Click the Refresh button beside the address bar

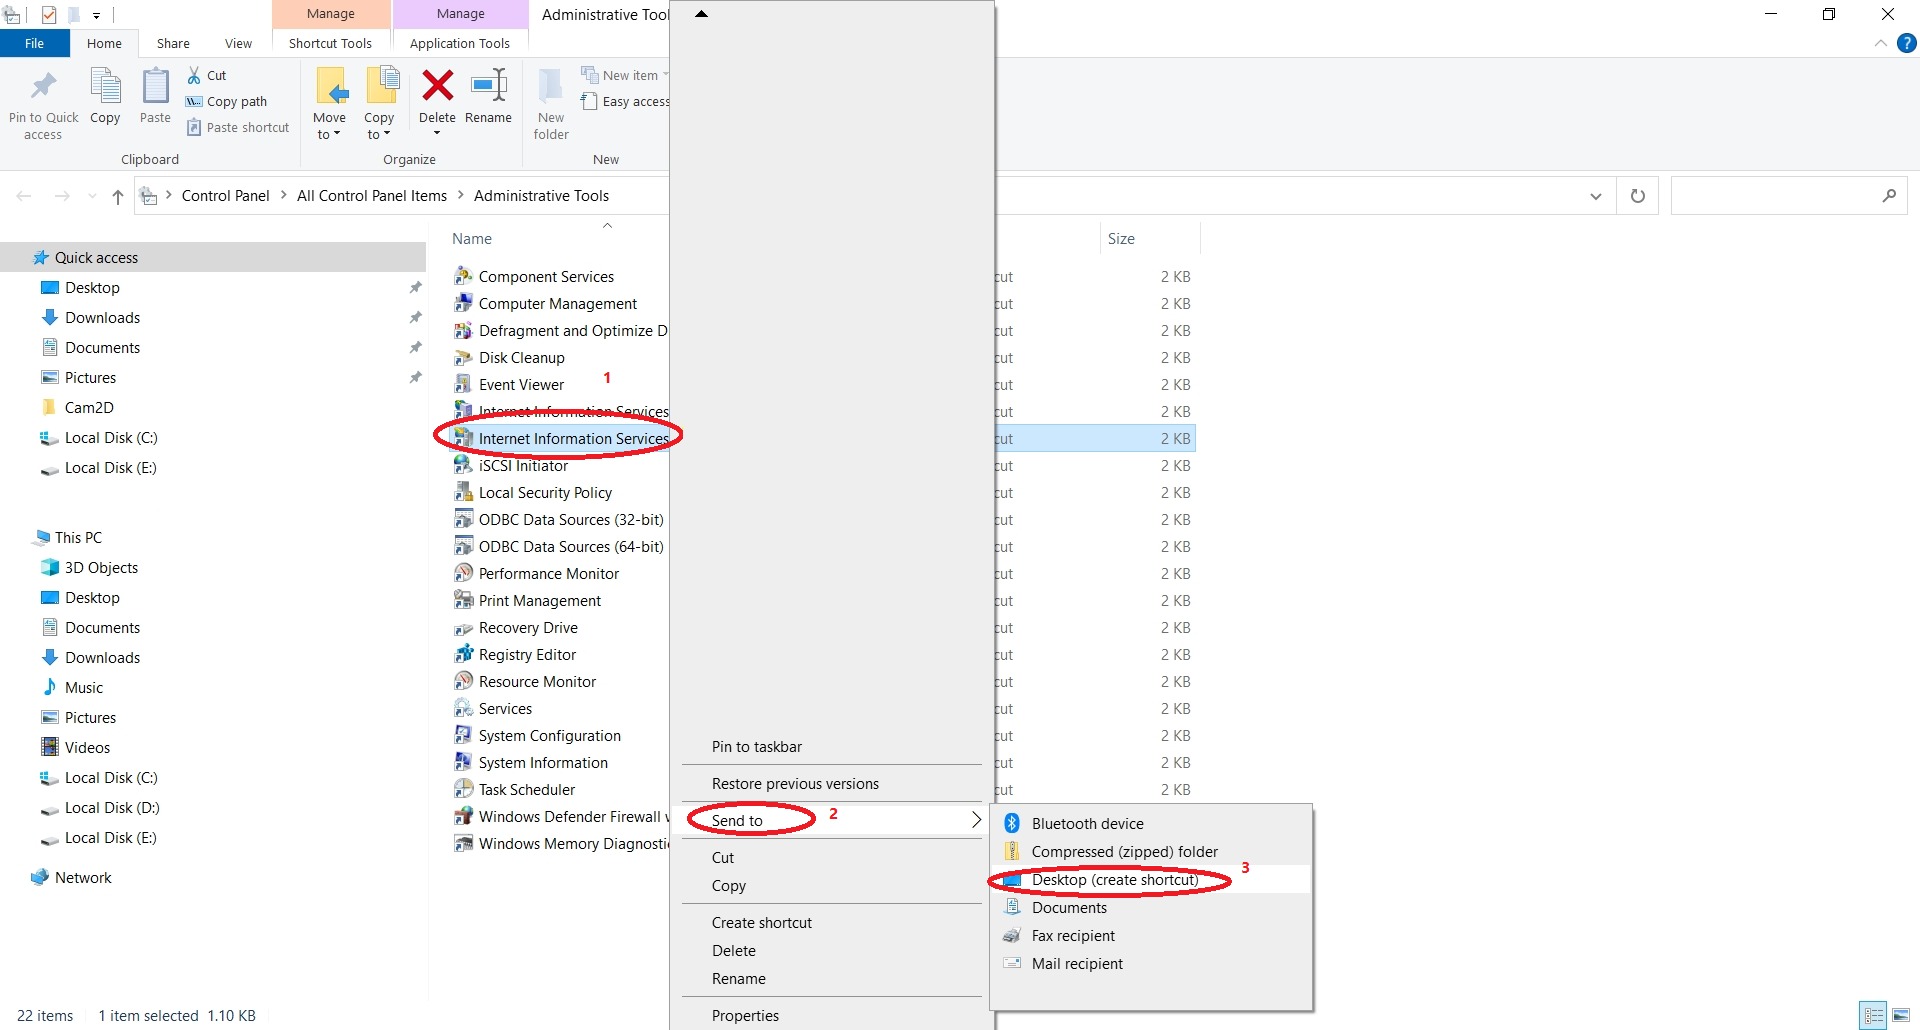(1638, 196)
